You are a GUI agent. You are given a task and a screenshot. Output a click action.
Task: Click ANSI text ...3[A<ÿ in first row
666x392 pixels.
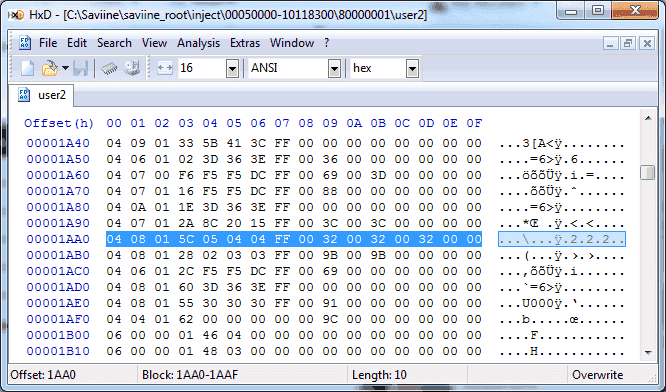coord(530,144)
